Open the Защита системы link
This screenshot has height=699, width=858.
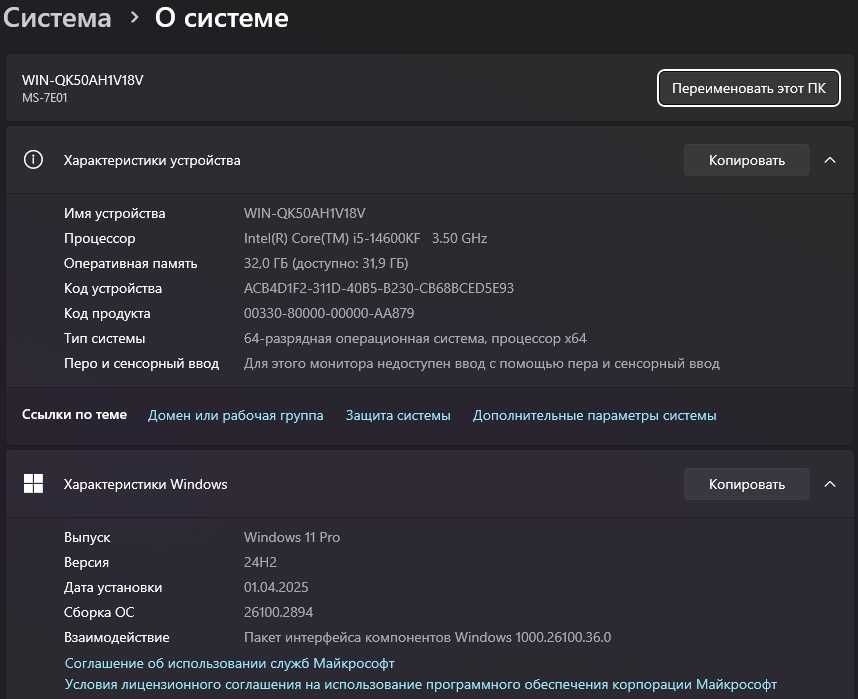tap(398, 415)
